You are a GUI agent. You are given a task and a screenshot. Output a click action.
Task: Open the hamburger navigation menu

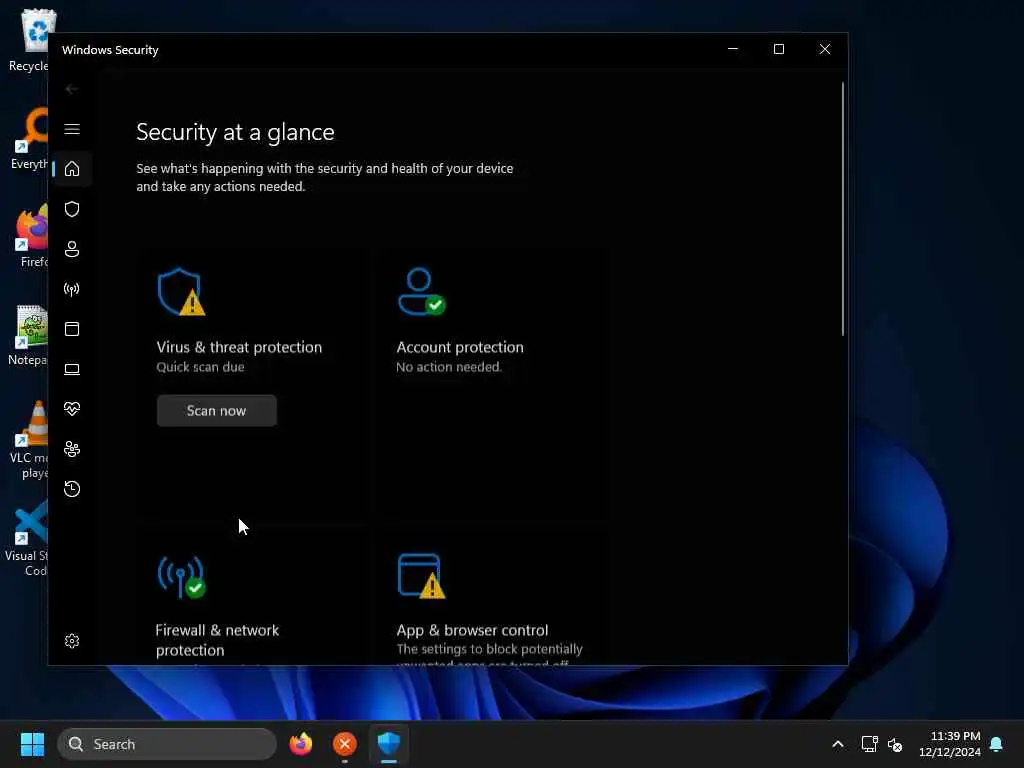click(x=72, y=129)
